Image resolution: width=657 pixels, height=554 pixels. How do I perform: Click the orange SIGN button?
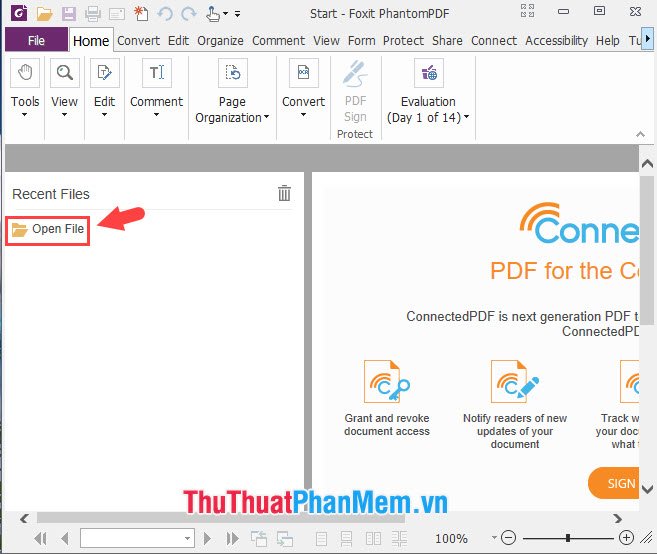pyautogui.click(x=614, y=483)
